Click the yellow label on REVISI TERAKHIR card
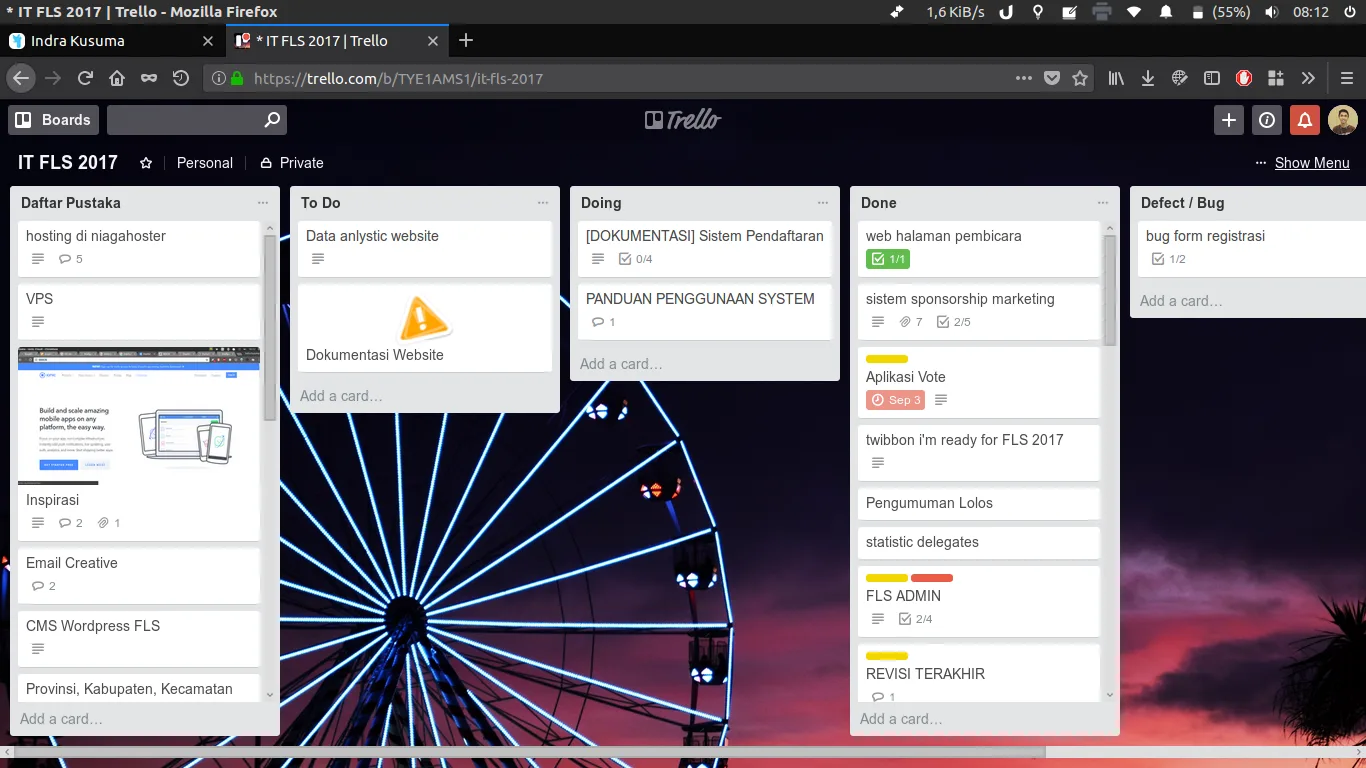1366x768 pixels. (887, 656)
